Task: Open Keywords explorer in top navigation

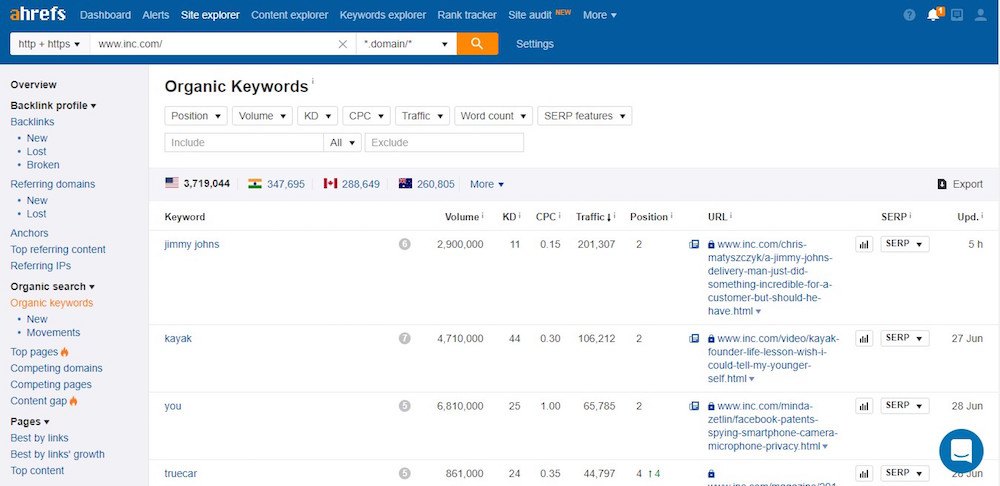Action: point(383,15)
